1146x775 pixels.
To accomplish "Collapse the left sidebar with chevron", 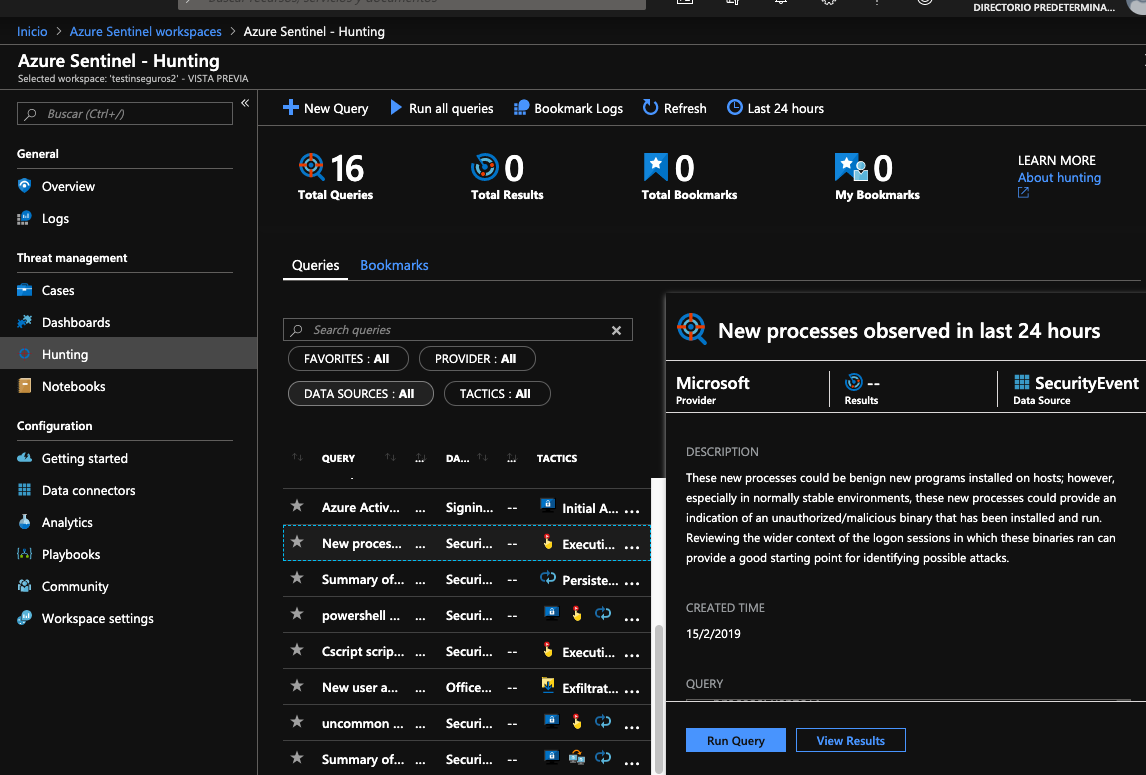I will (x=245, y=104).
